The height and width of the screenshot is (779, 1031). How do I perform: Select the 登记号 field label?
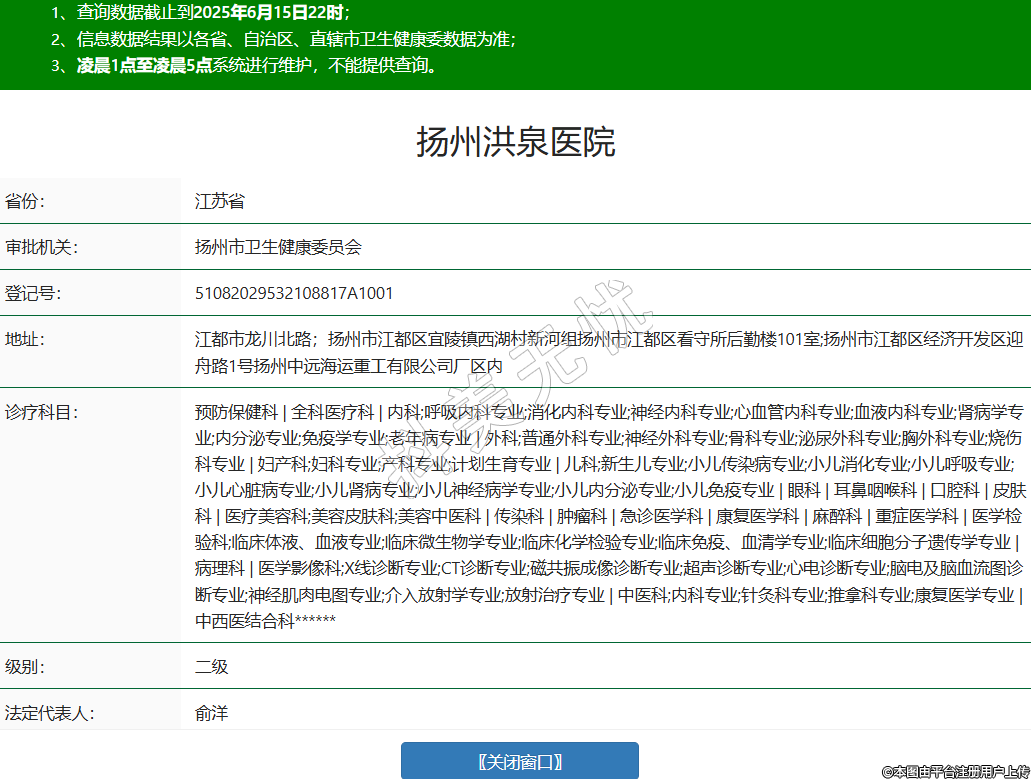[x=33, y=293]
